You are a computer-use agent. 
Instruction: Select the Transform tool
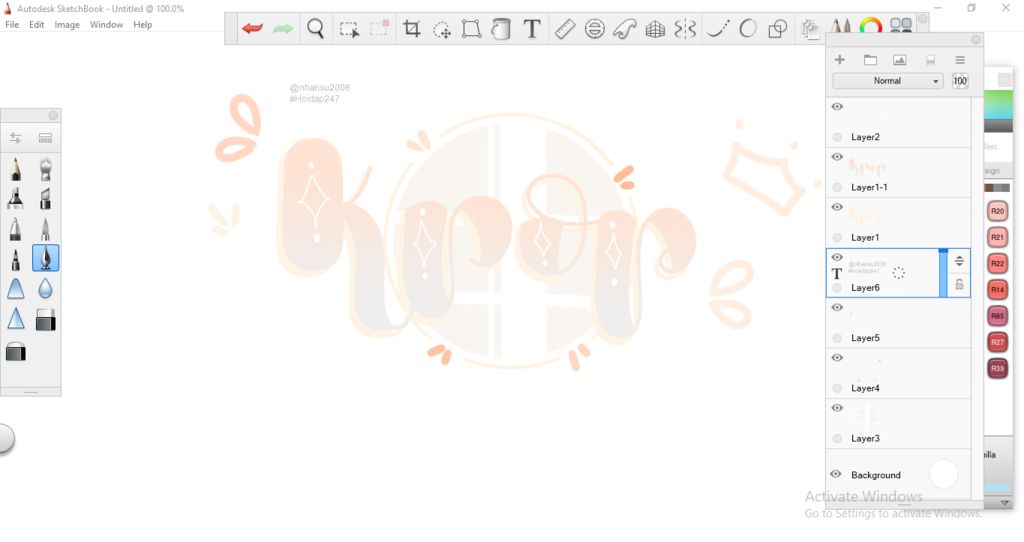coord(471,29)
